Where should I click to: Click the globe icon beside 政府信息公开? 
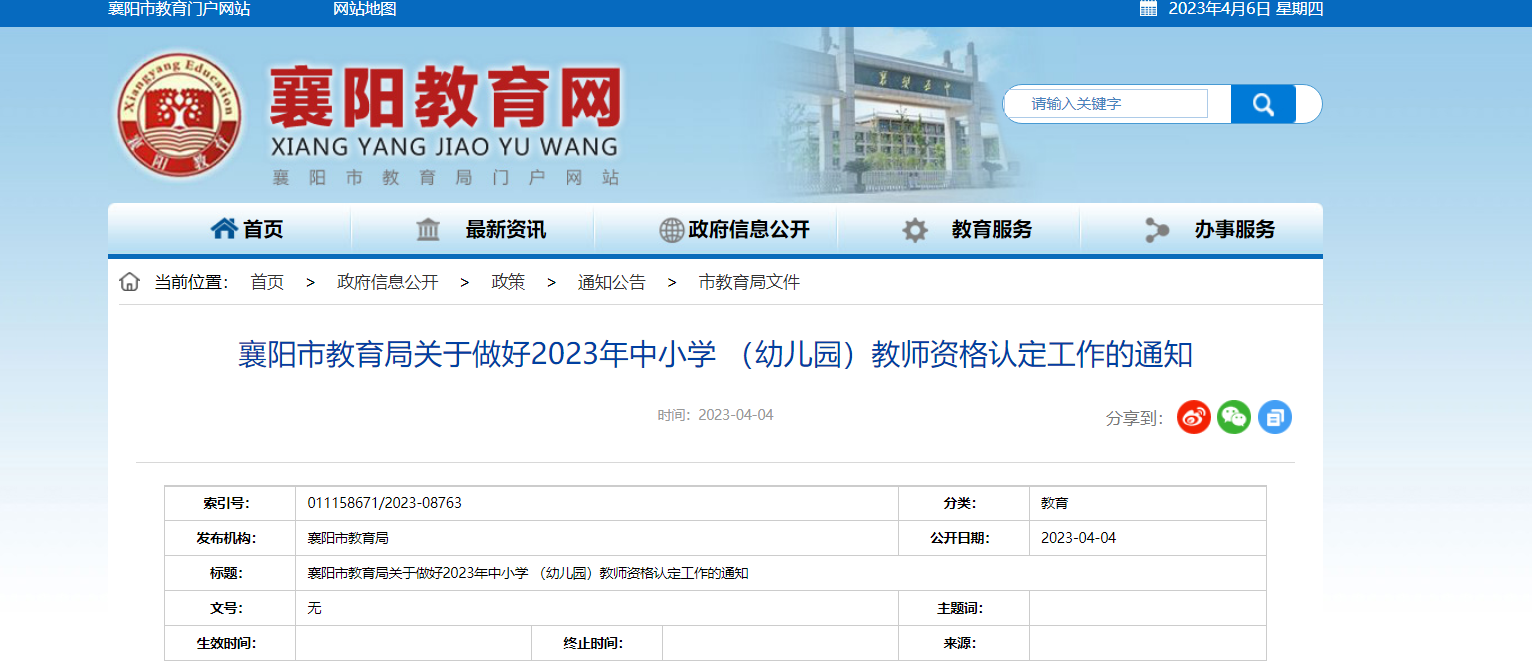pyautogui.click(x=672, y=230)
